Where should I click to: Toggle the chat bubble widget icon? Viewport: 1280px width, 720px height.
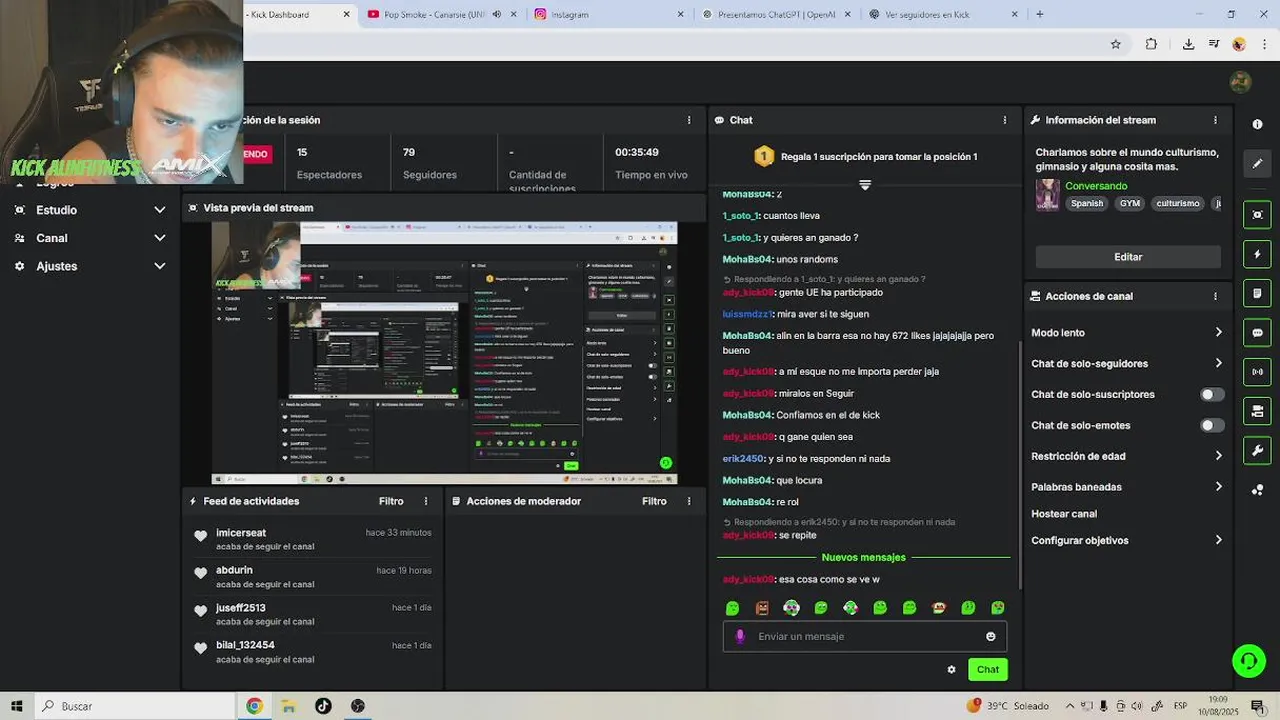coord(1257,333)
